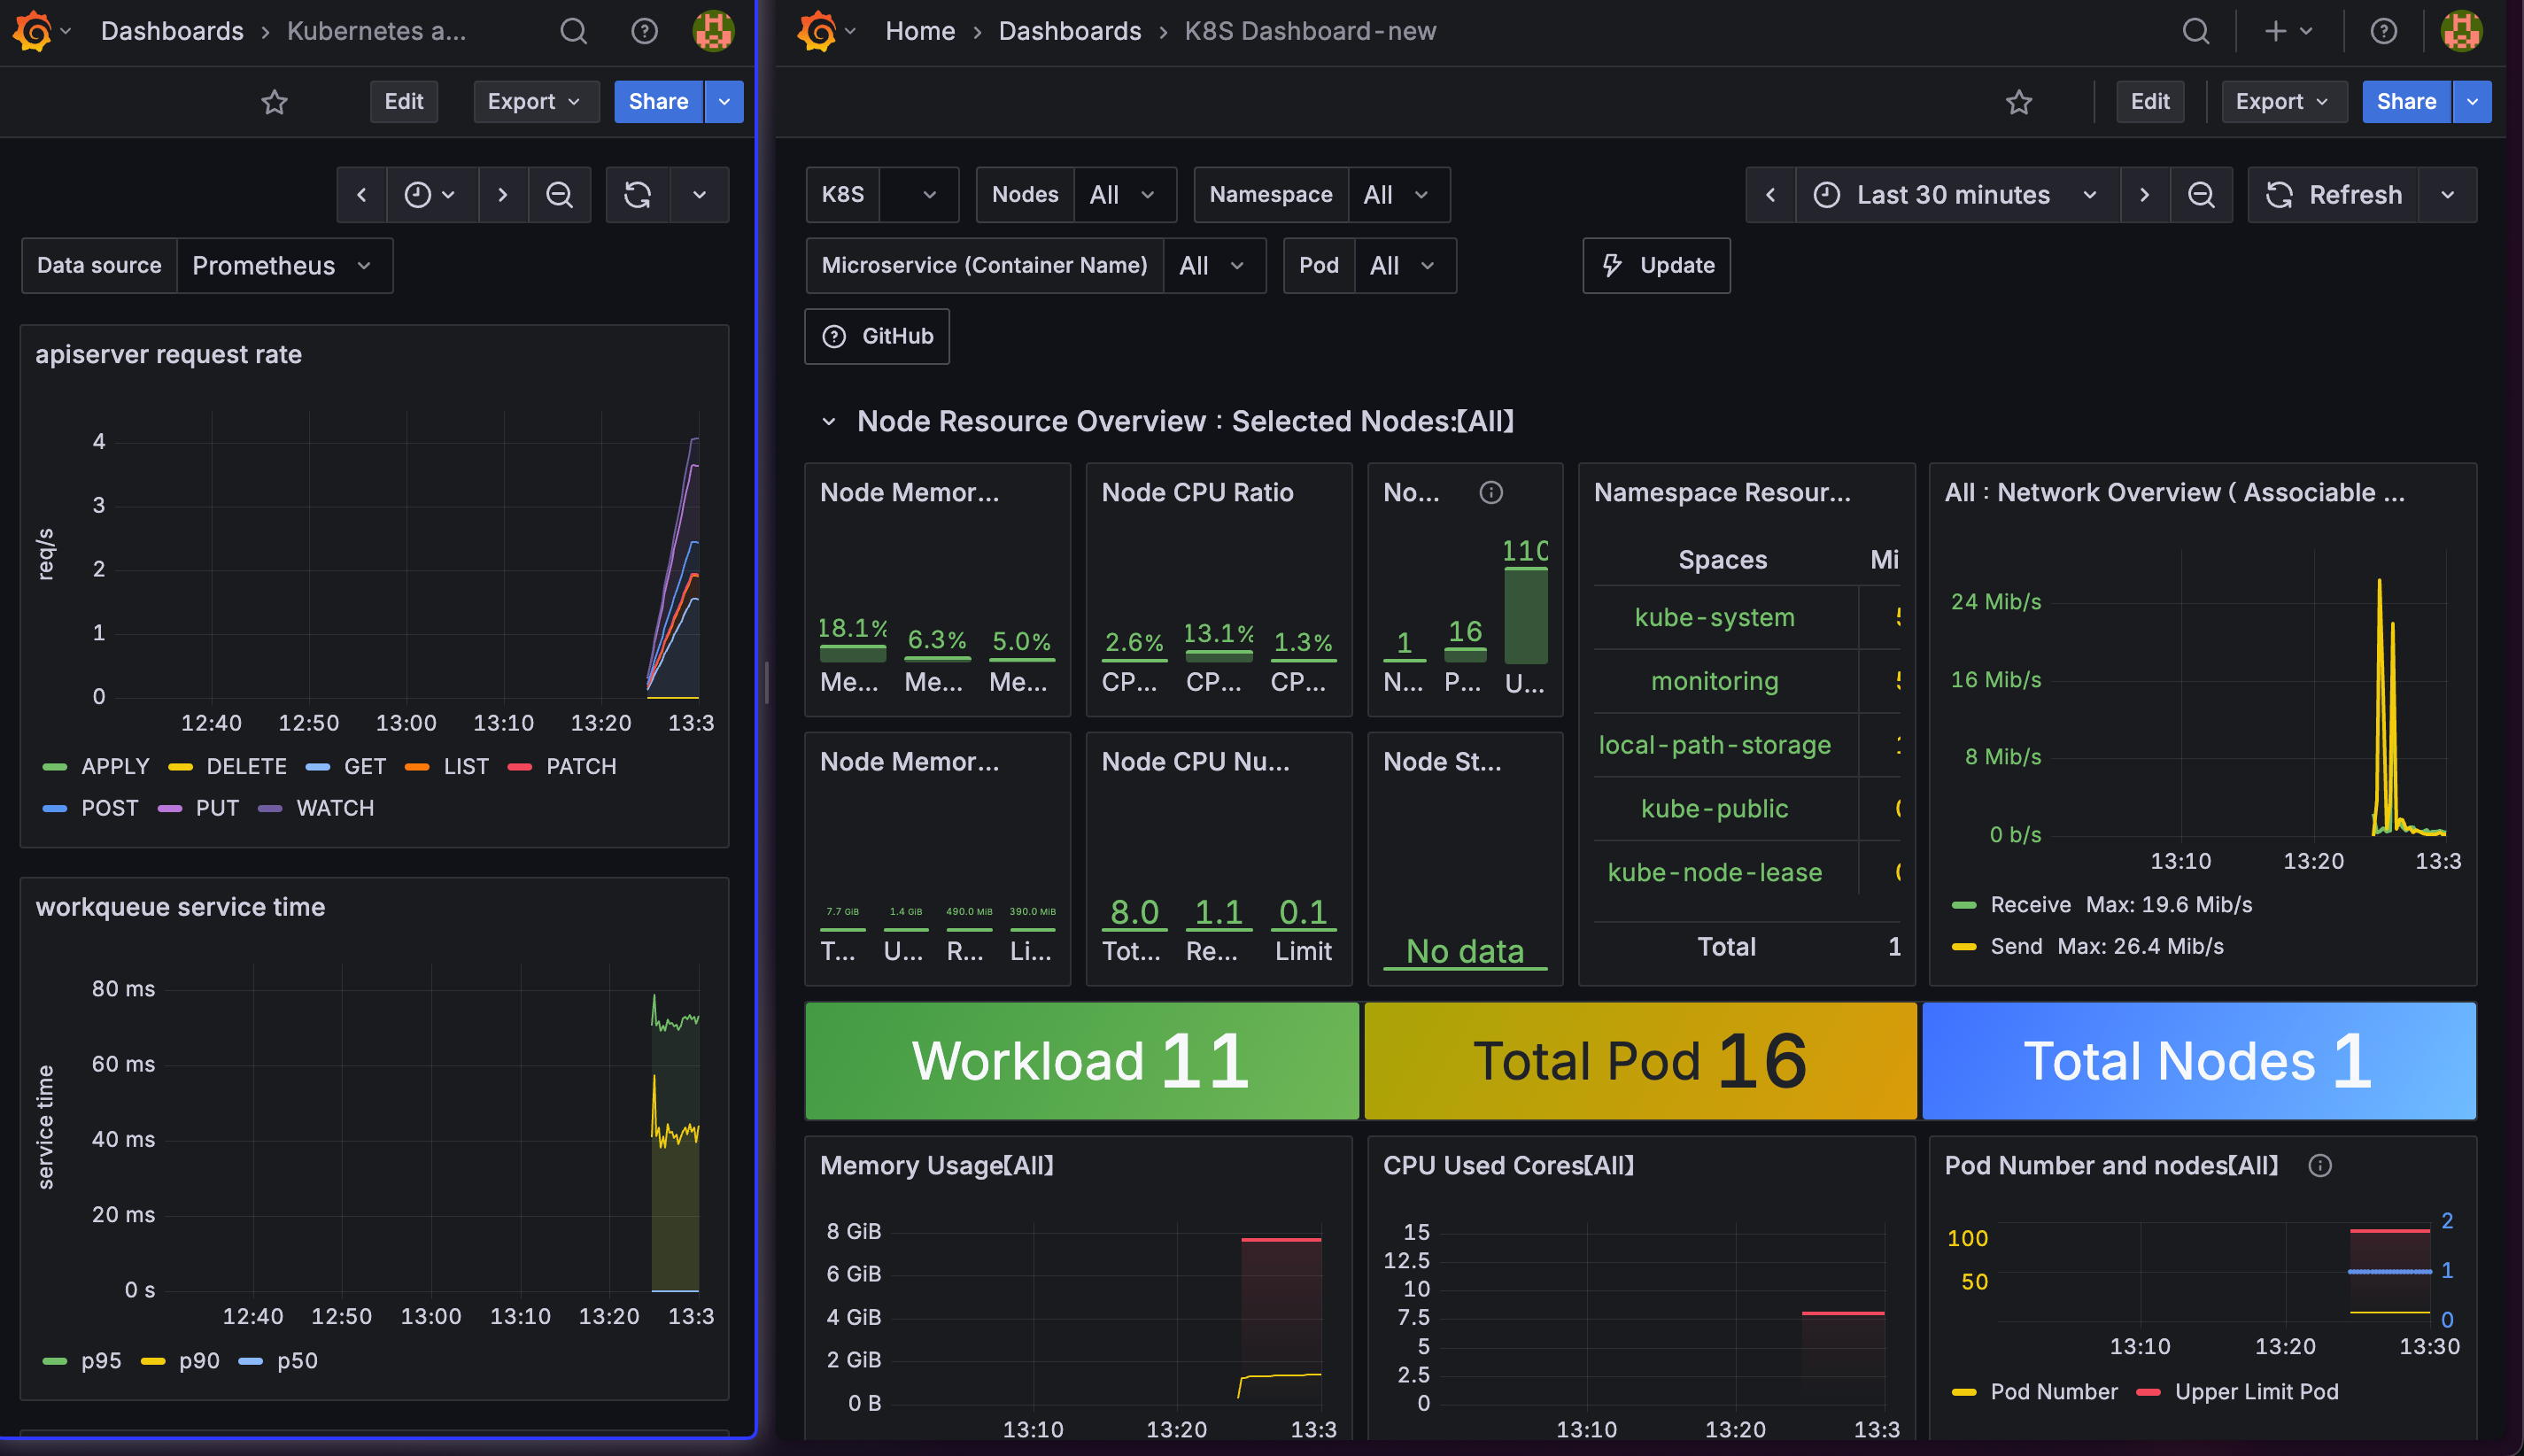Click the Update button

[1656, 266]
